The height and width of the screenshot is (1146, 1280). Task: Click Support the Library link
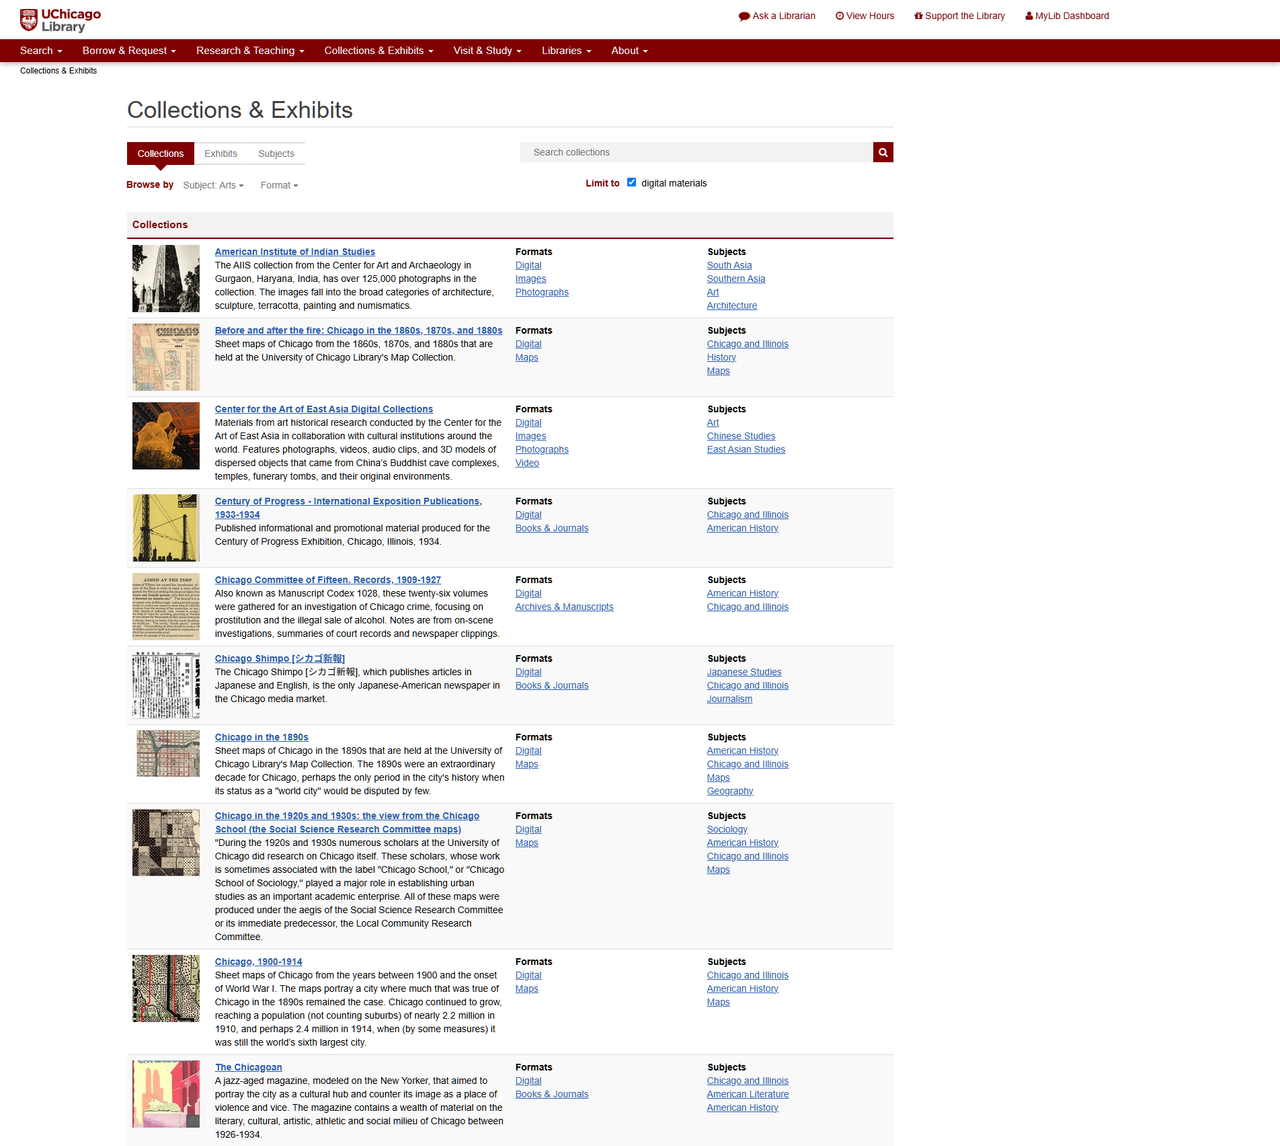[959, 16]
